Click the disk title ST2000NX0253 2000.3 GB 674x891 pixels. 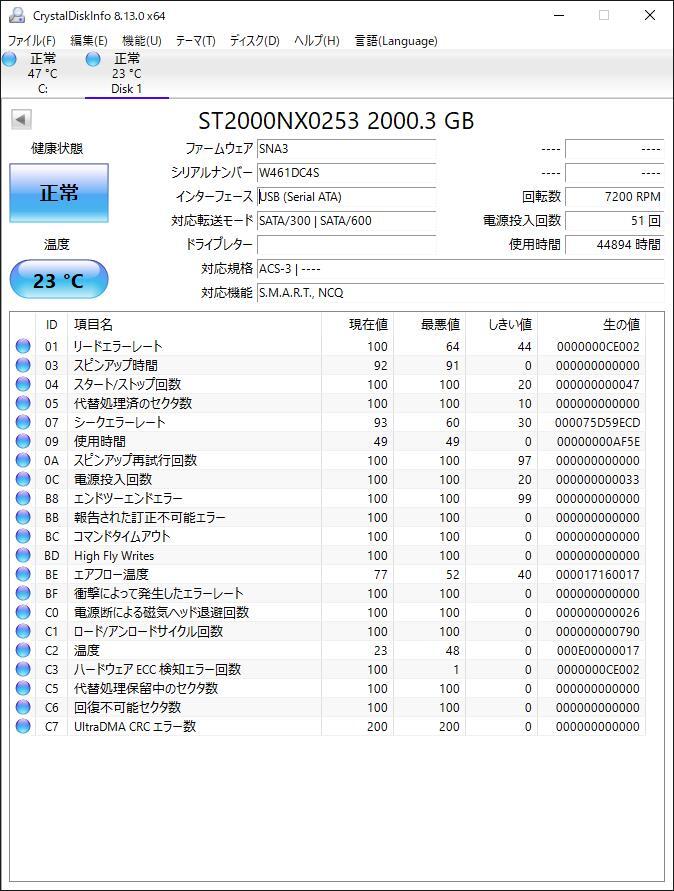pyautogui.click(x=336, y=120)
